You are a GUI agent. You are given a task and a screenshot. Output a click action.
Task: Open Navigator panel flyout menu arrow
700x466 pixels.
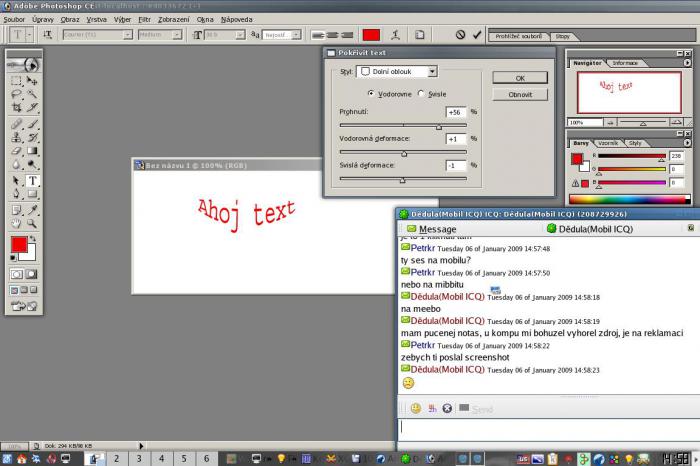pyautogui.click(x=687, y=63)
